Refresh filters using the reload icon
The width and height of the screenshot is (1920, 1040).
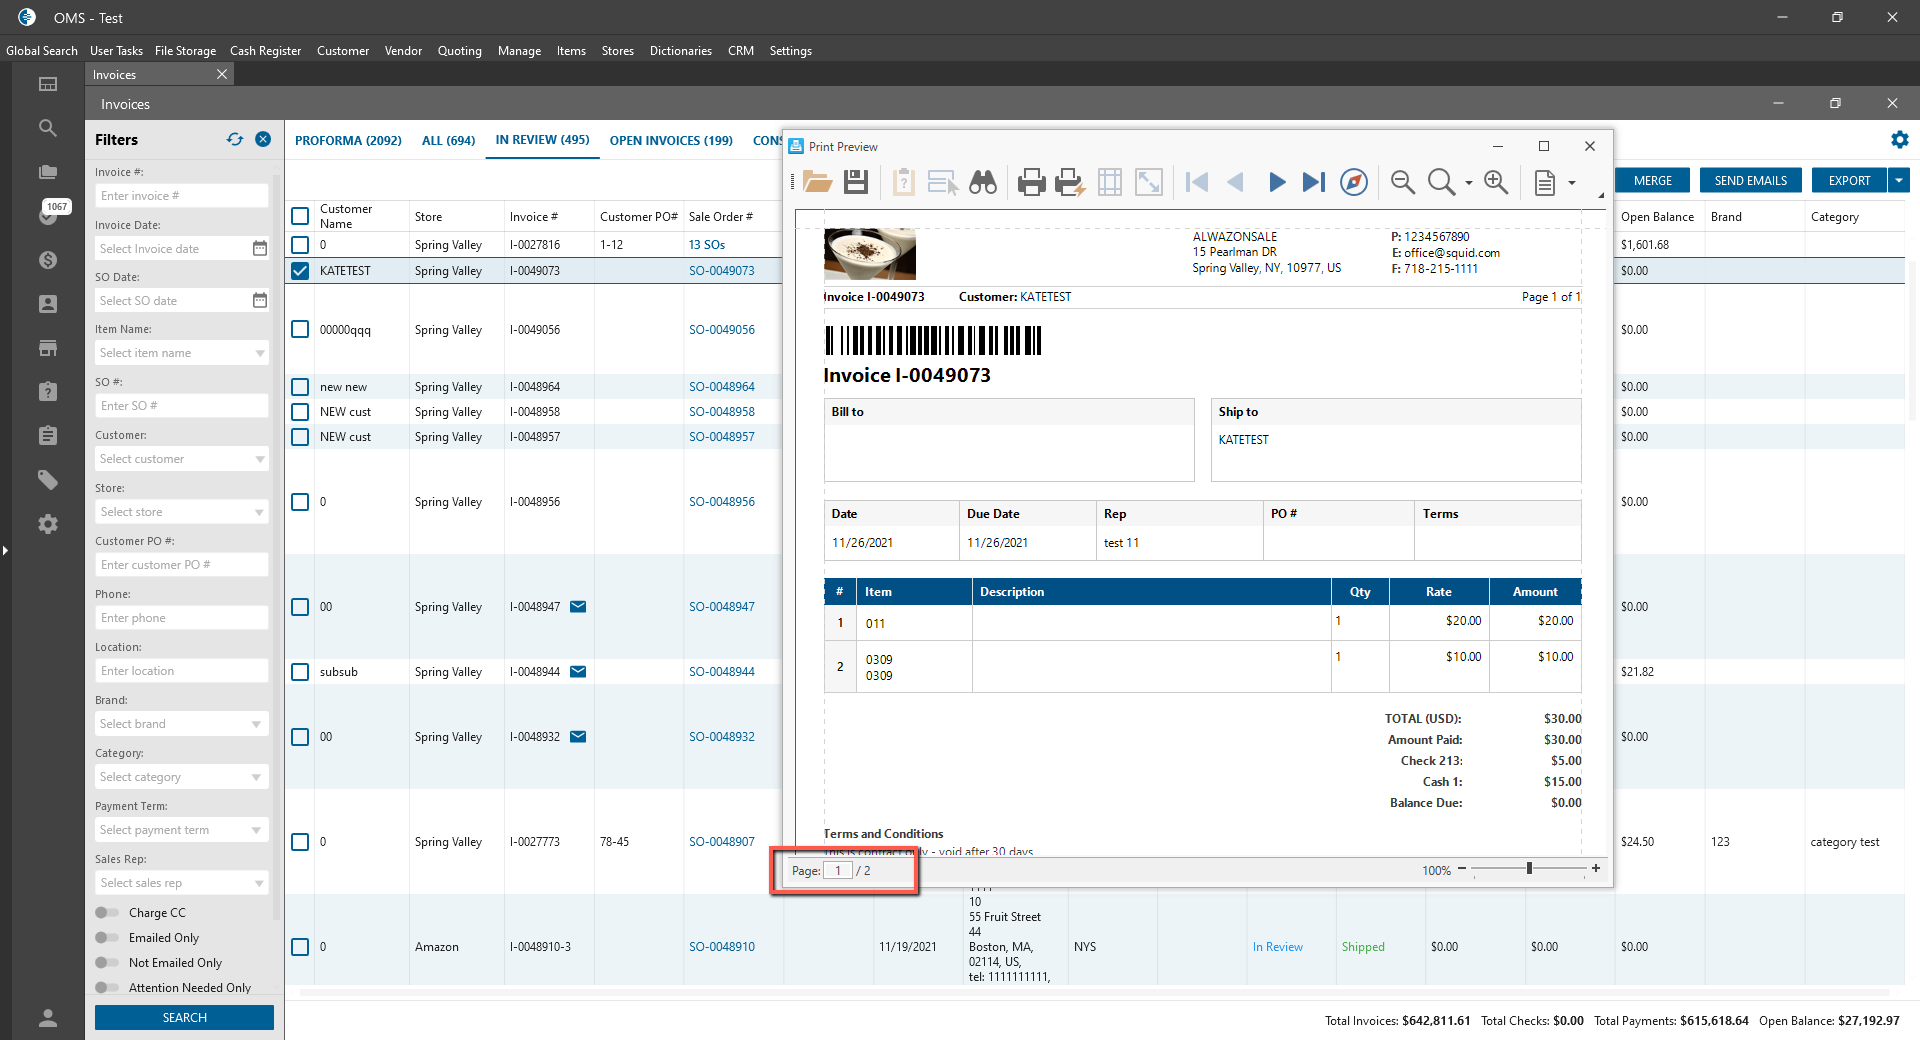tap(235, 140)
